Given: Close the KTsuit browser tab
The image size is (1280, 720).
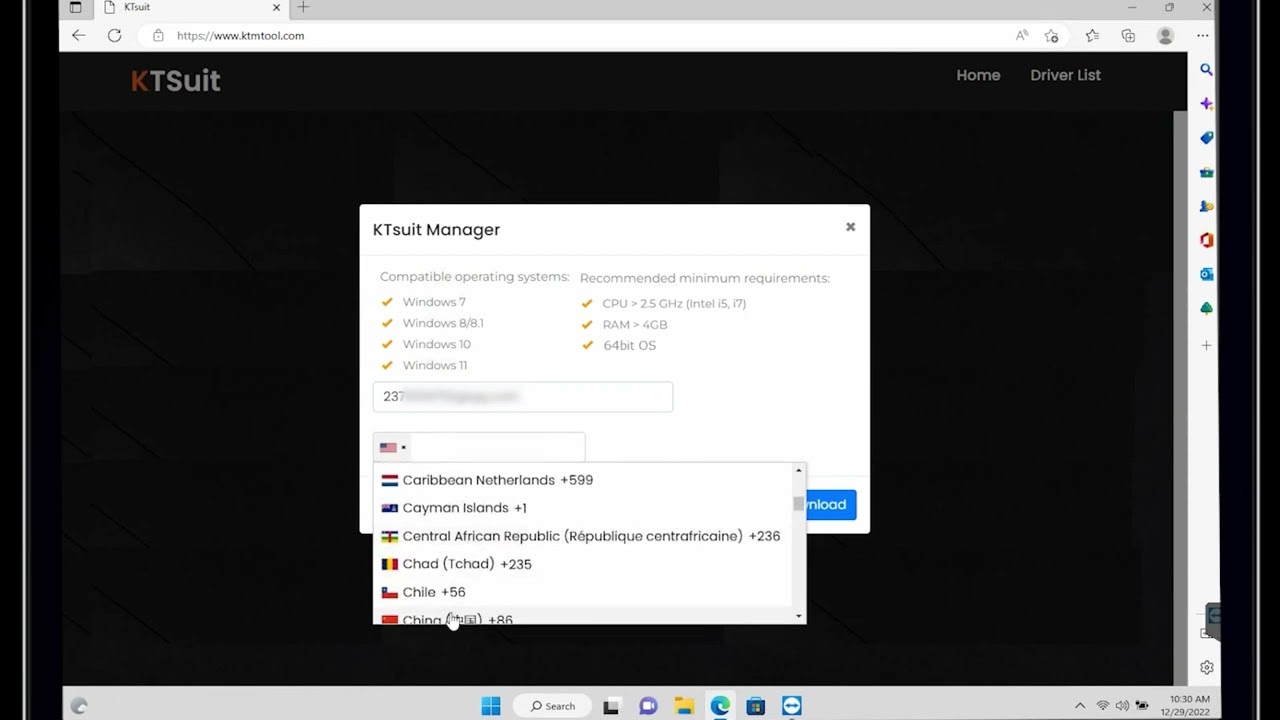Looking at the screenshot, I should click(277, 7).
